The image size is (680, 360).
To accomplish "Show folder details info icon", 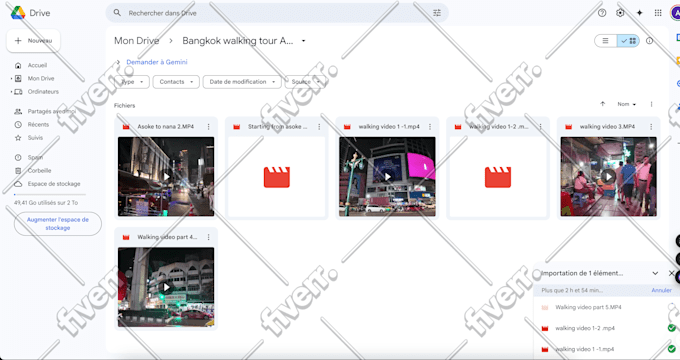I will (x=649, y=41).
